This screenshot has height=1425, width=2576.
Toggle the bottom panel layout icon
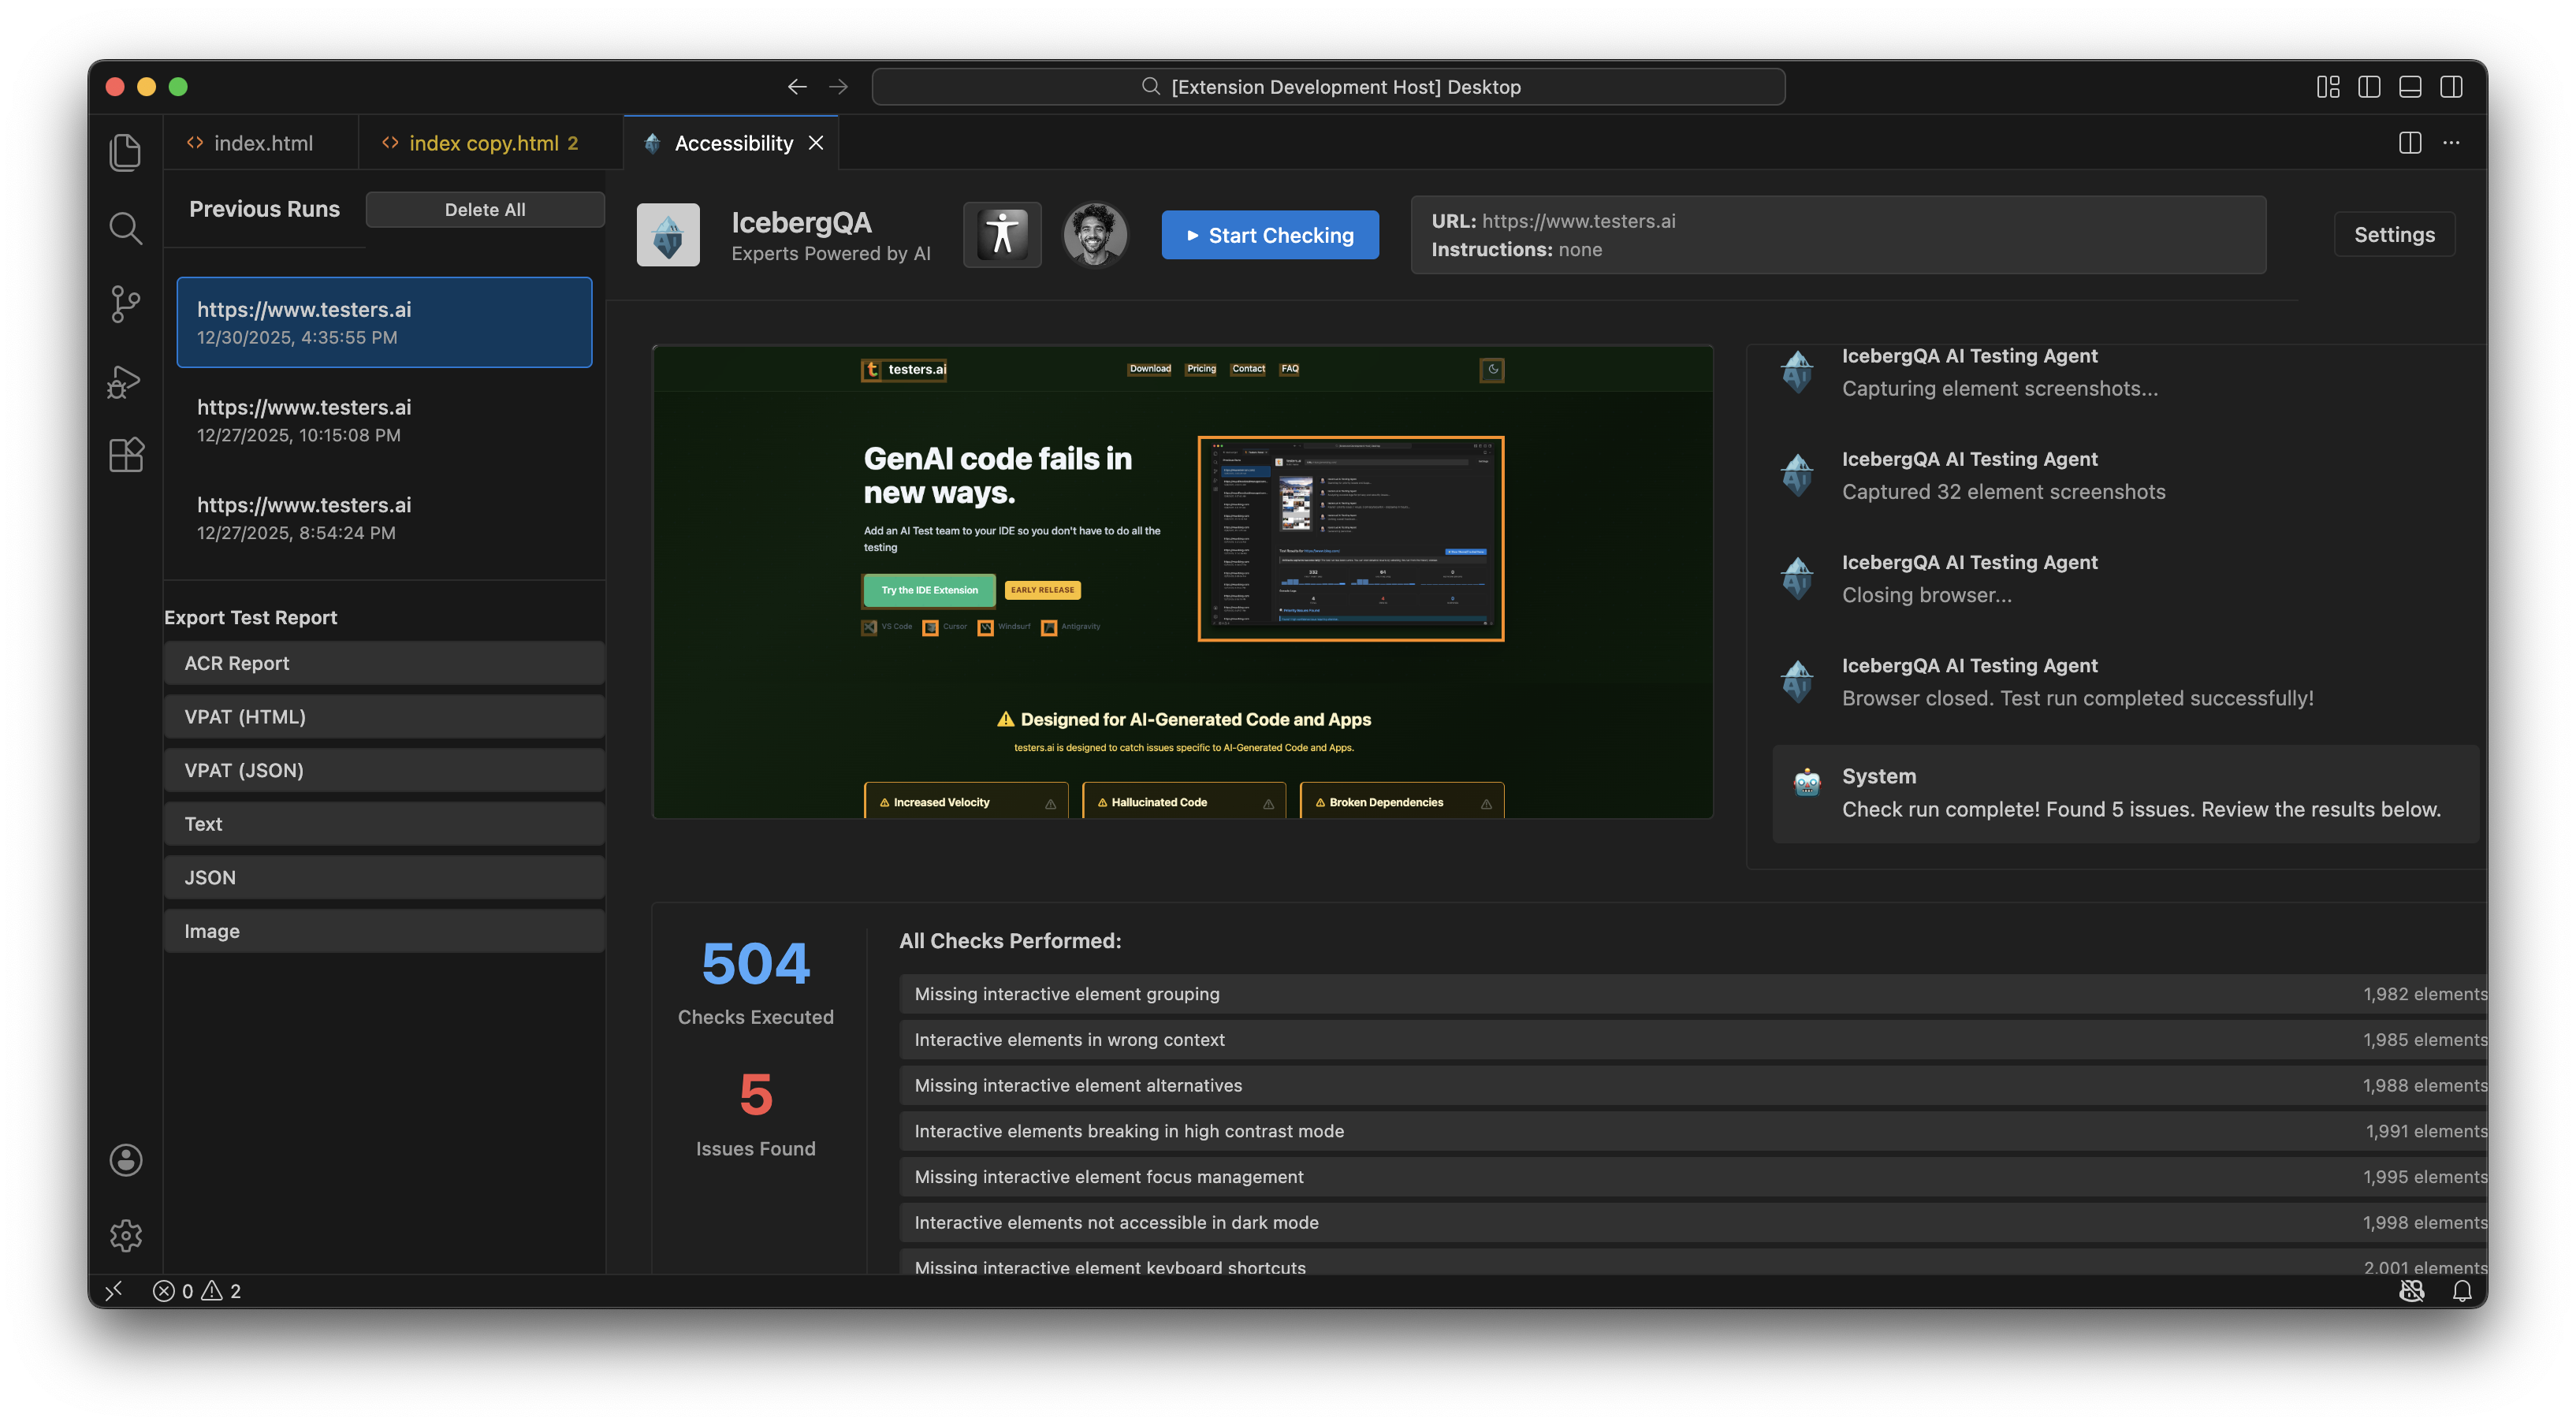(2410, 87)
